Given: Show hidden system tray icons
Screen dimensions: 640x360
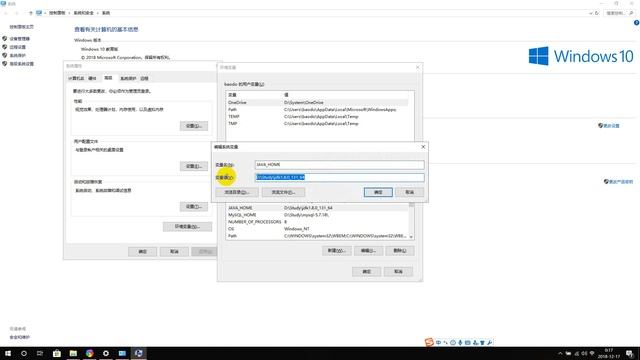Looking at the screenshot, I should coord(560,353).
